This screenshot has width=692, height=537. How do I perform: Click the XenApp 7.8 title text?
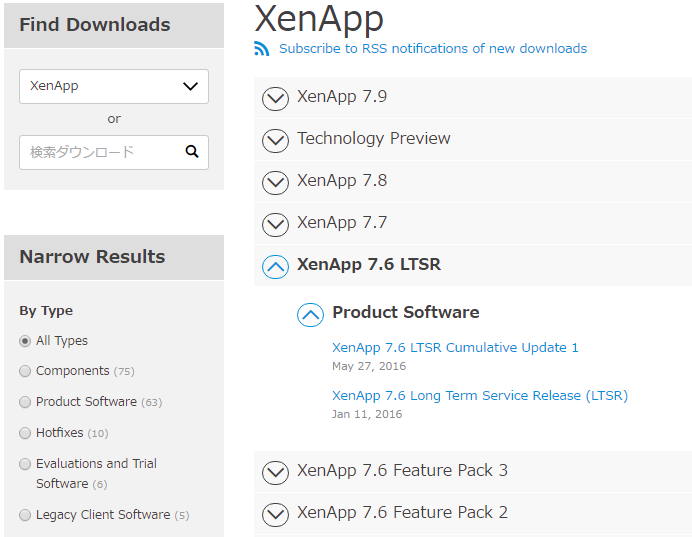coord(342,180)
